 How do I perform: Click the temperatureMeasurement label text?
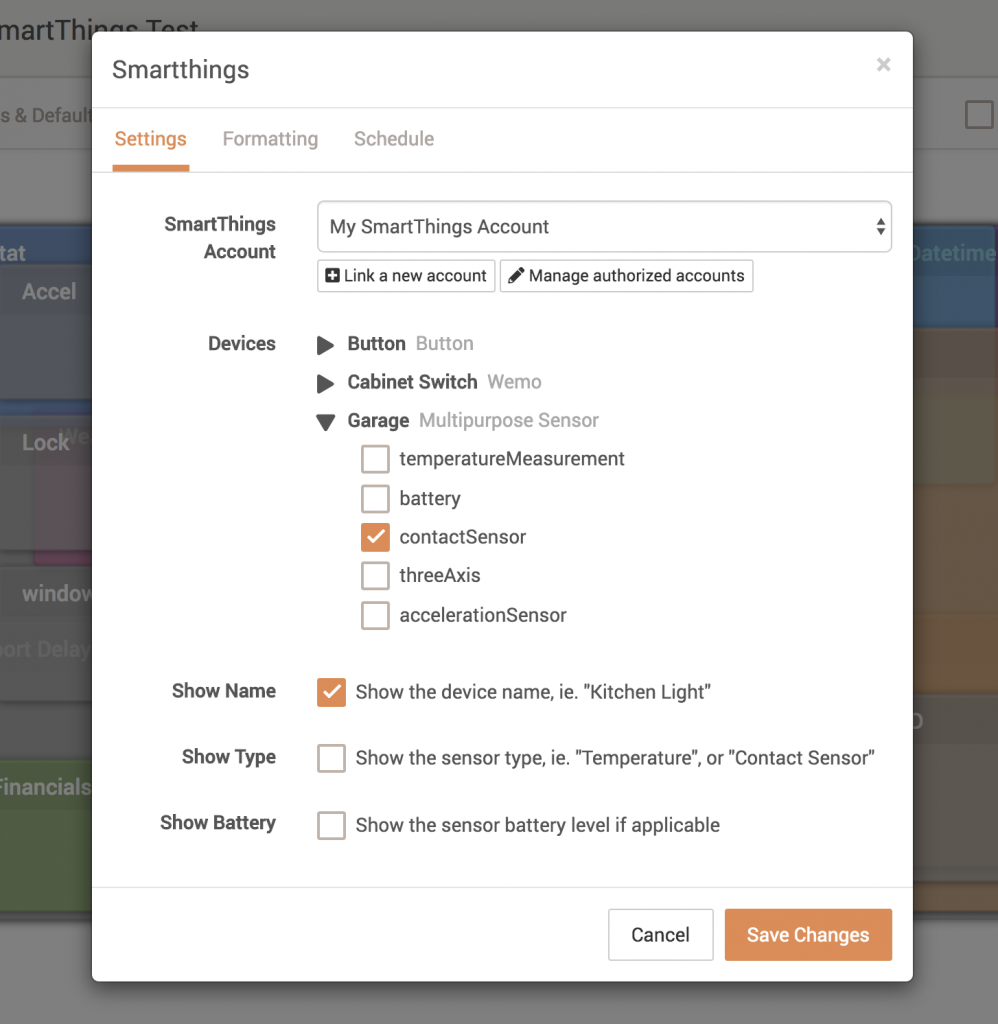(512, 458)
